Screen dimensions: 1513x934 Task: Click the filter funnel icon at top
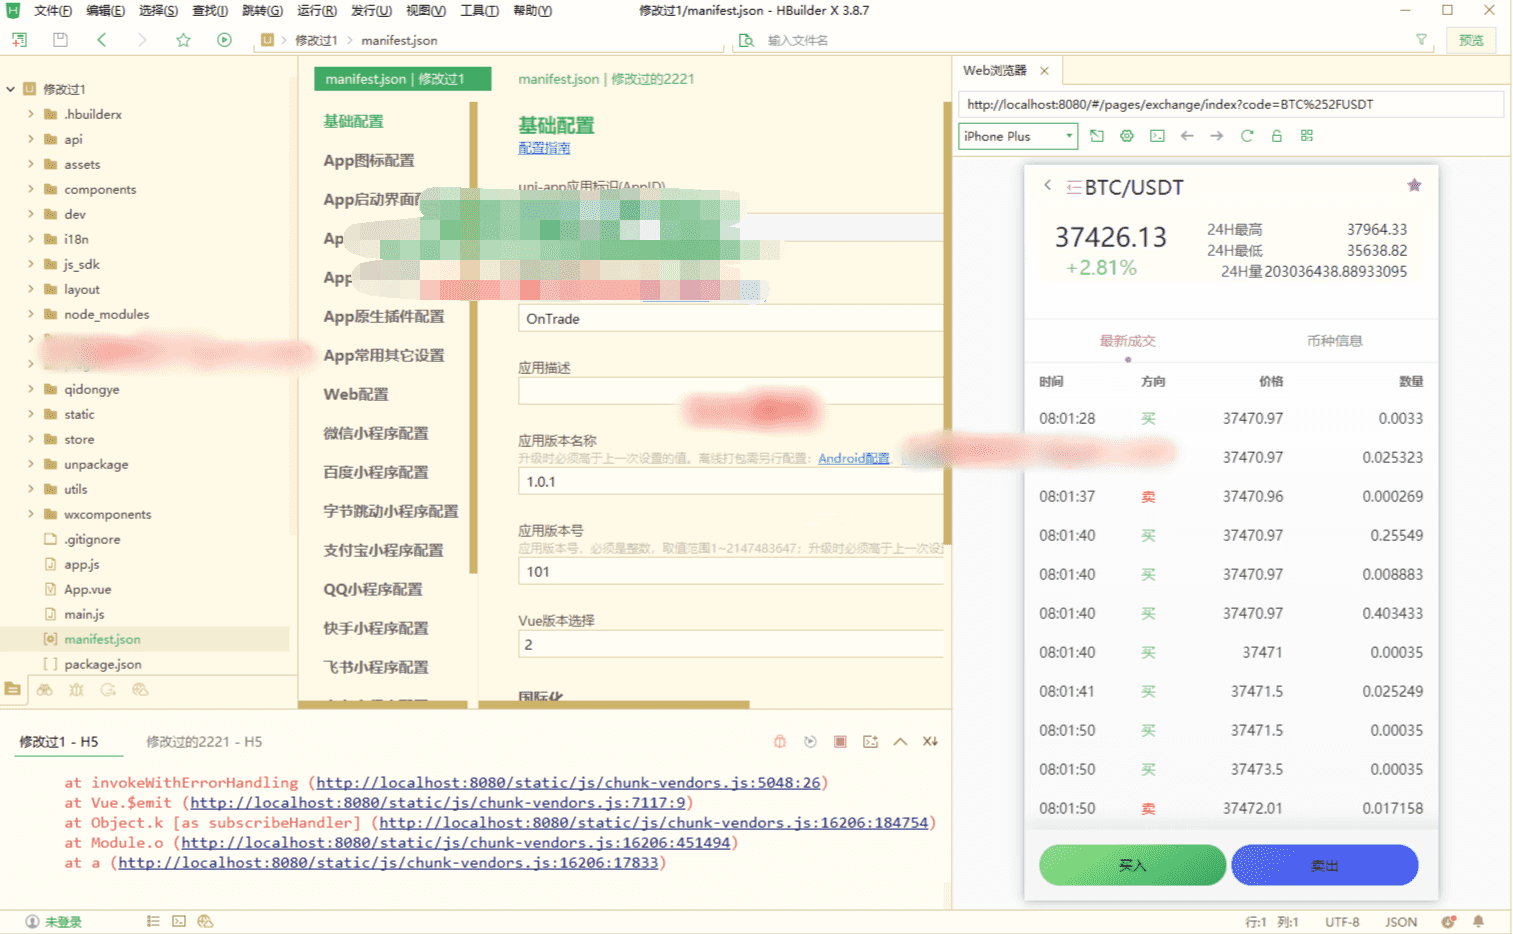(1421, 40)
